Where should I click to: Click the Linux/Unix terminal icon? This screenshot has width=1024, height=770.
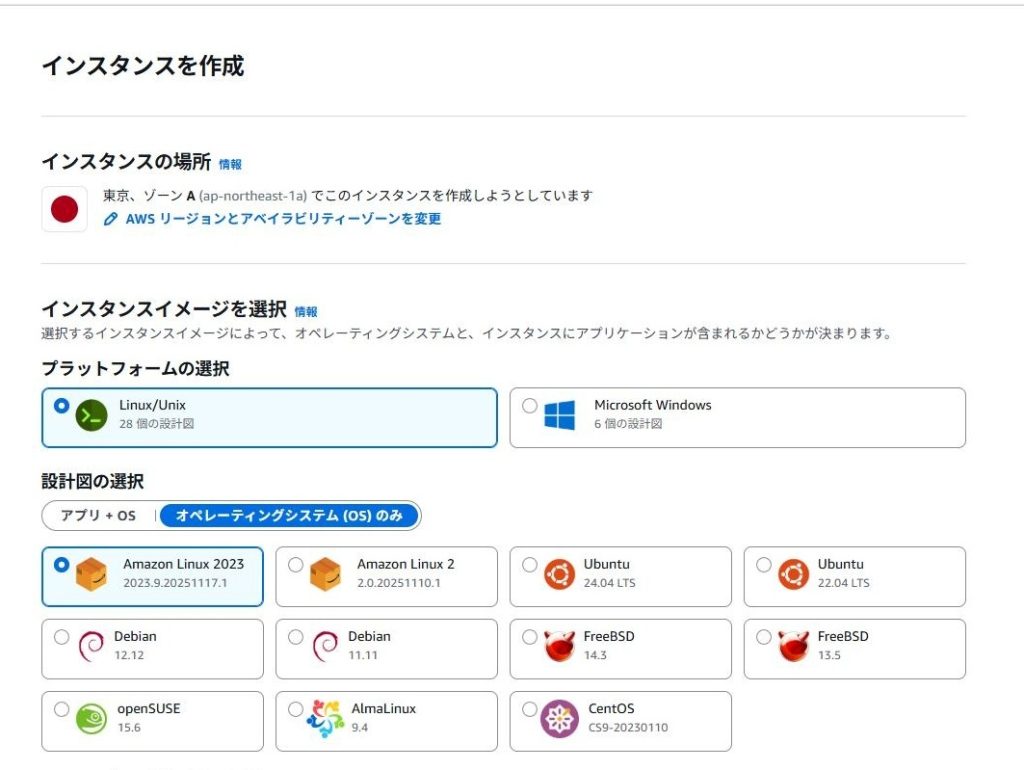91,415
